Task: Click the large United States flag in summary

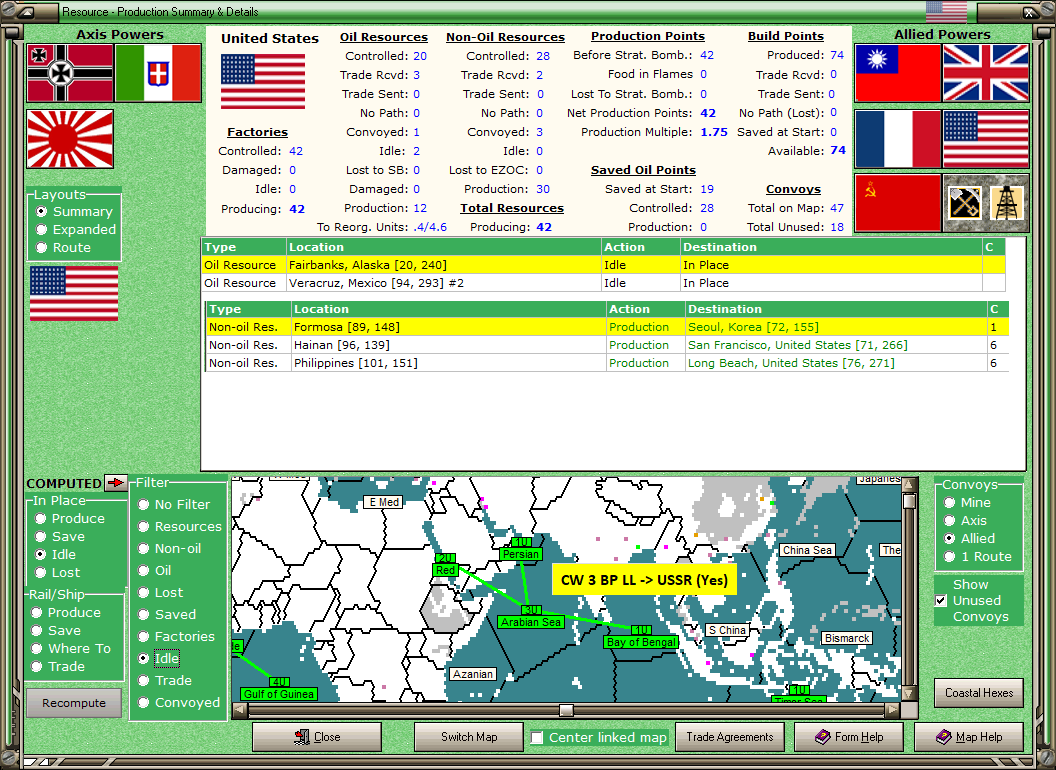Action: click(263, 82)
